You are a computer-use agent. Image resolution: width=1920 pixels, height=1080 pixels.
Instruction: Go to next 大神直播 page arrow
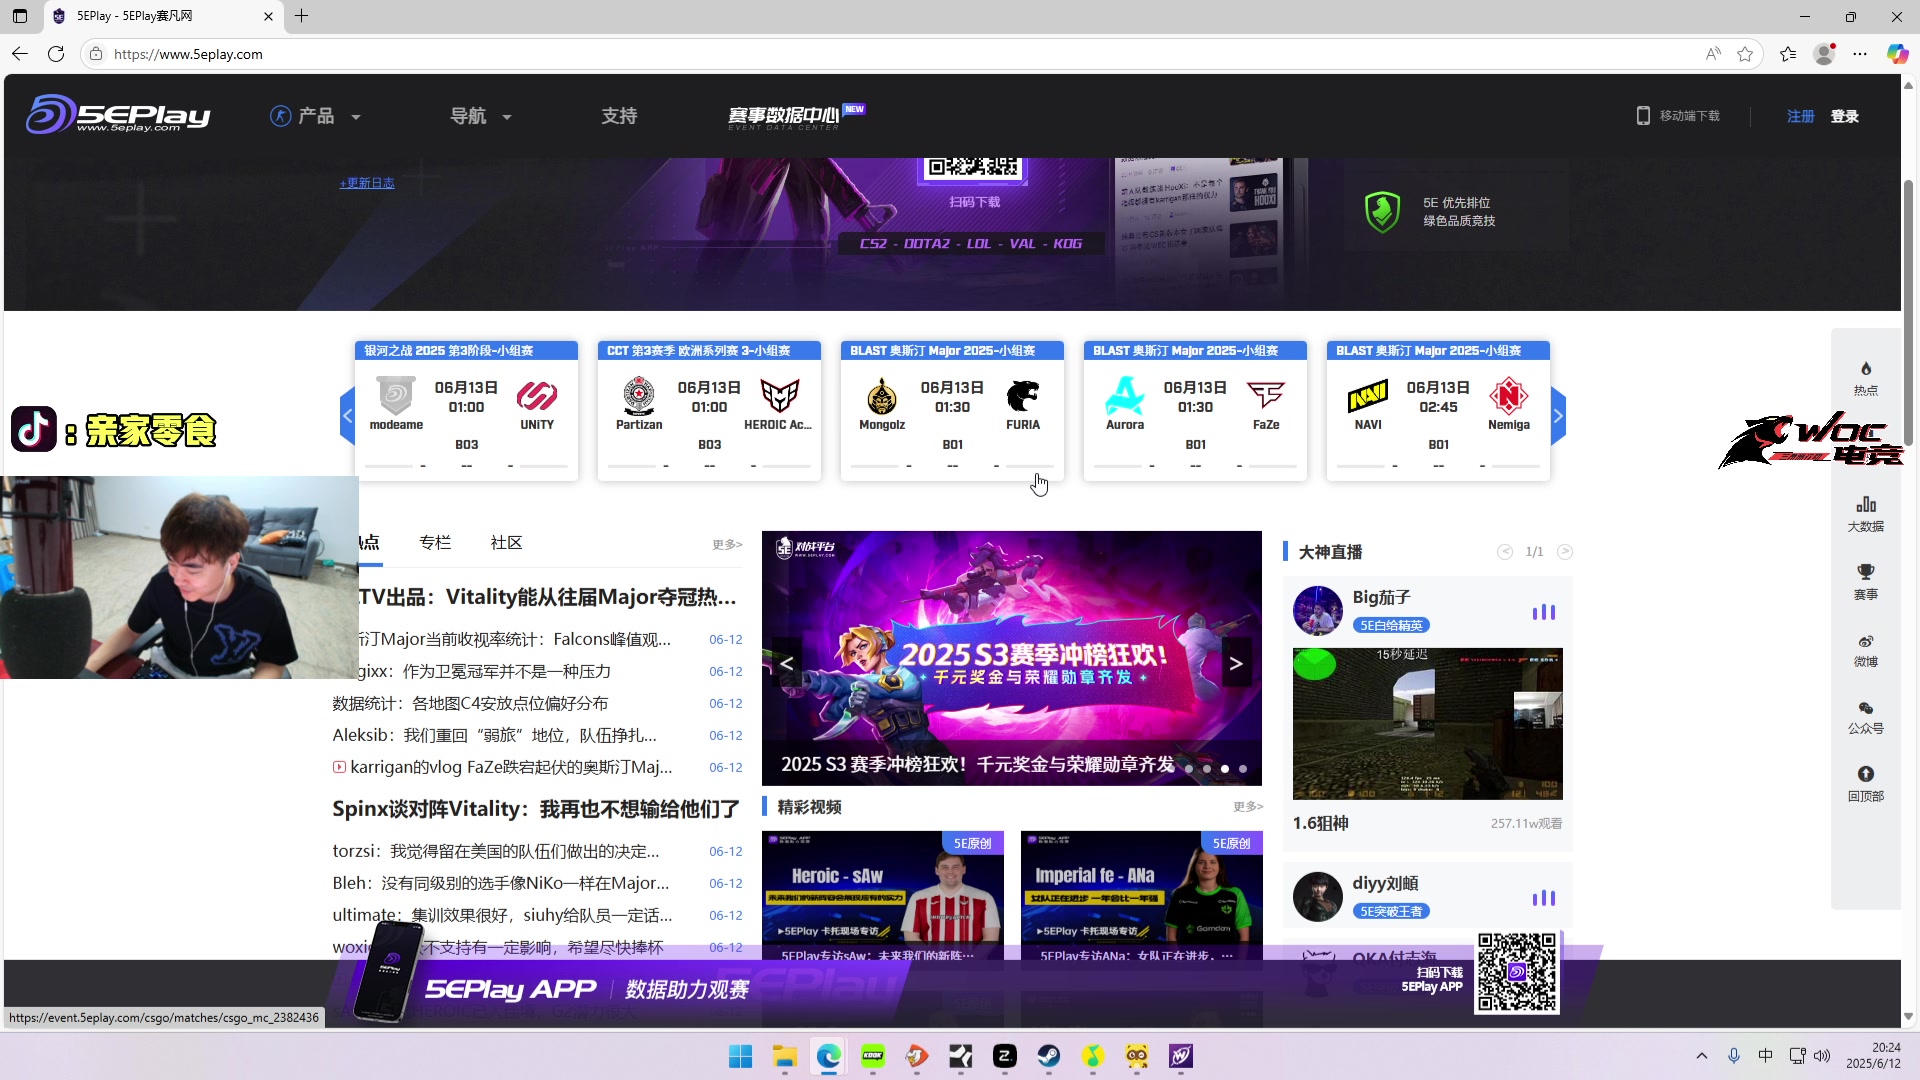point(1565,552)
